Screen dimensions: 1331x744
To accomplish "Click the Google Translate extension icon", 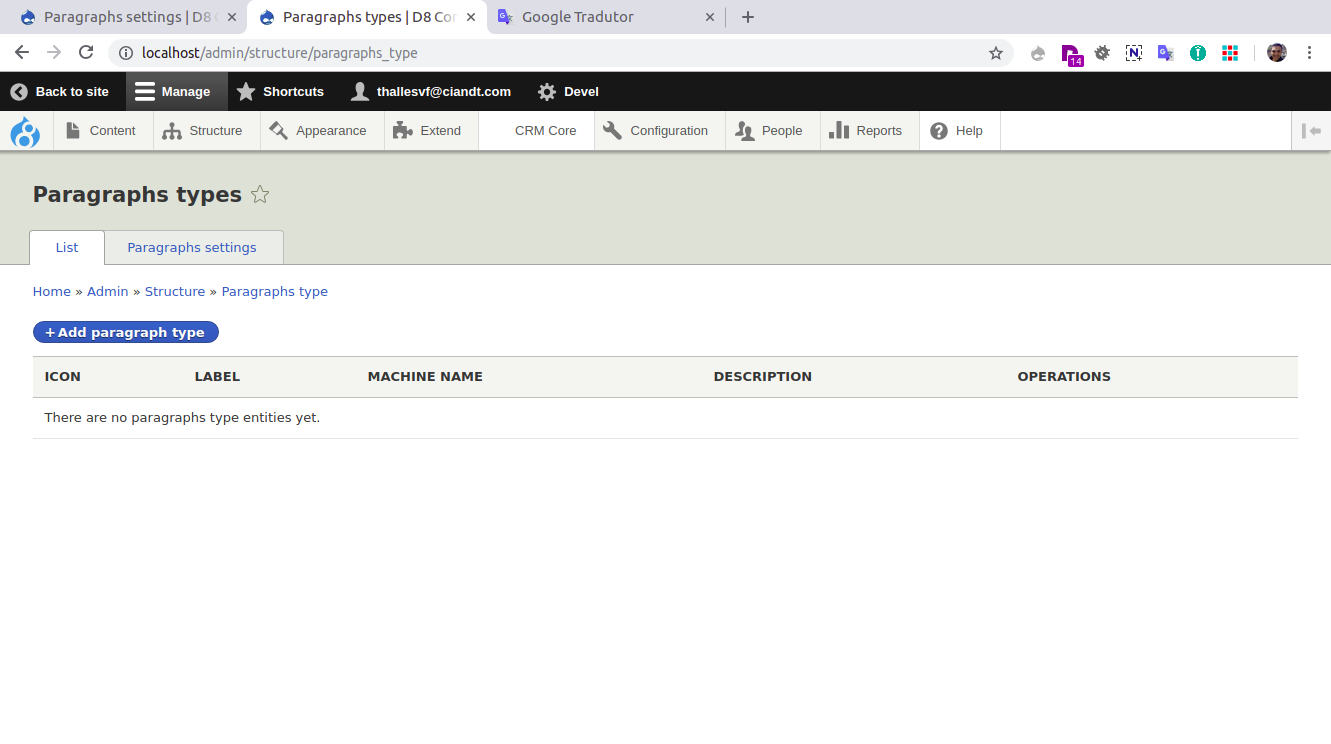I will pyautogui.click(x=1165, y=53).
